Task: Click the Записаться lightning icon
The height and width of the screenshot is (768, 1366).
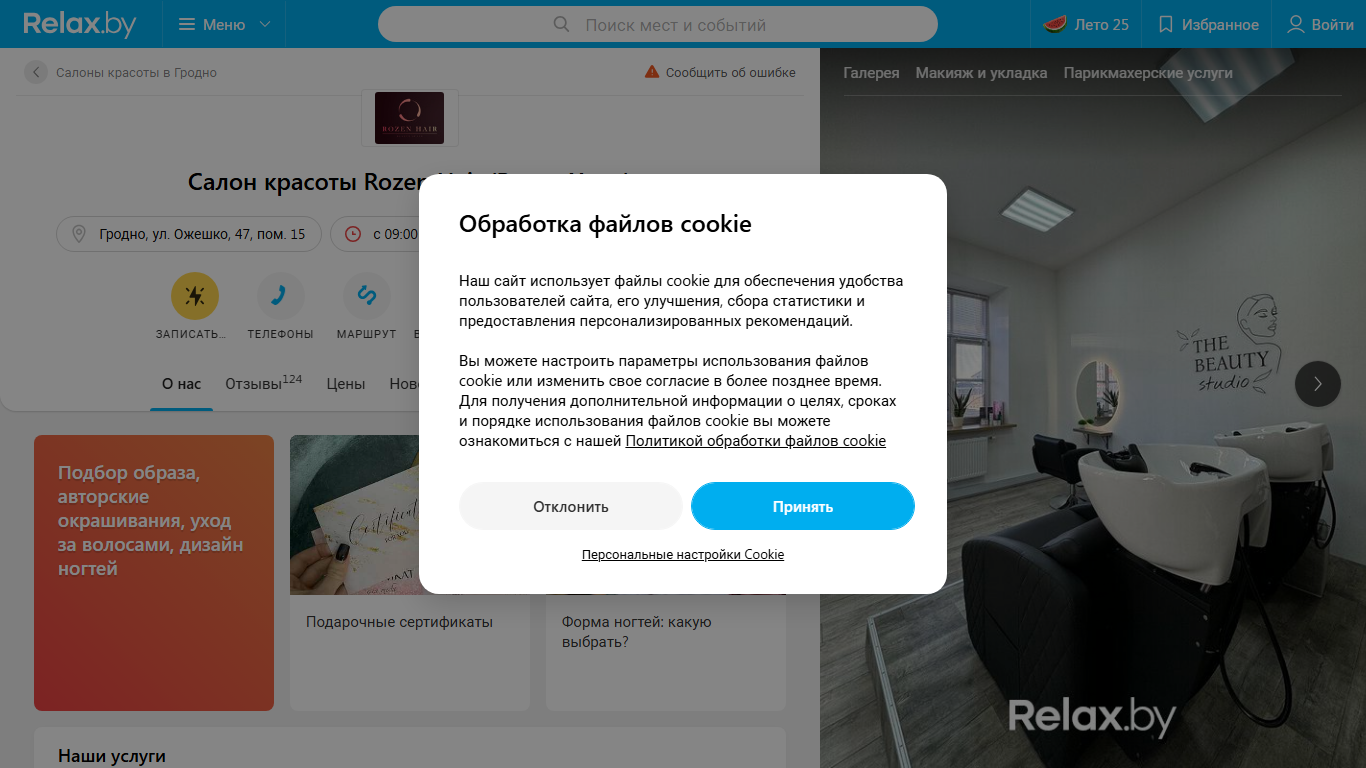Action: [x=195, y=296]
